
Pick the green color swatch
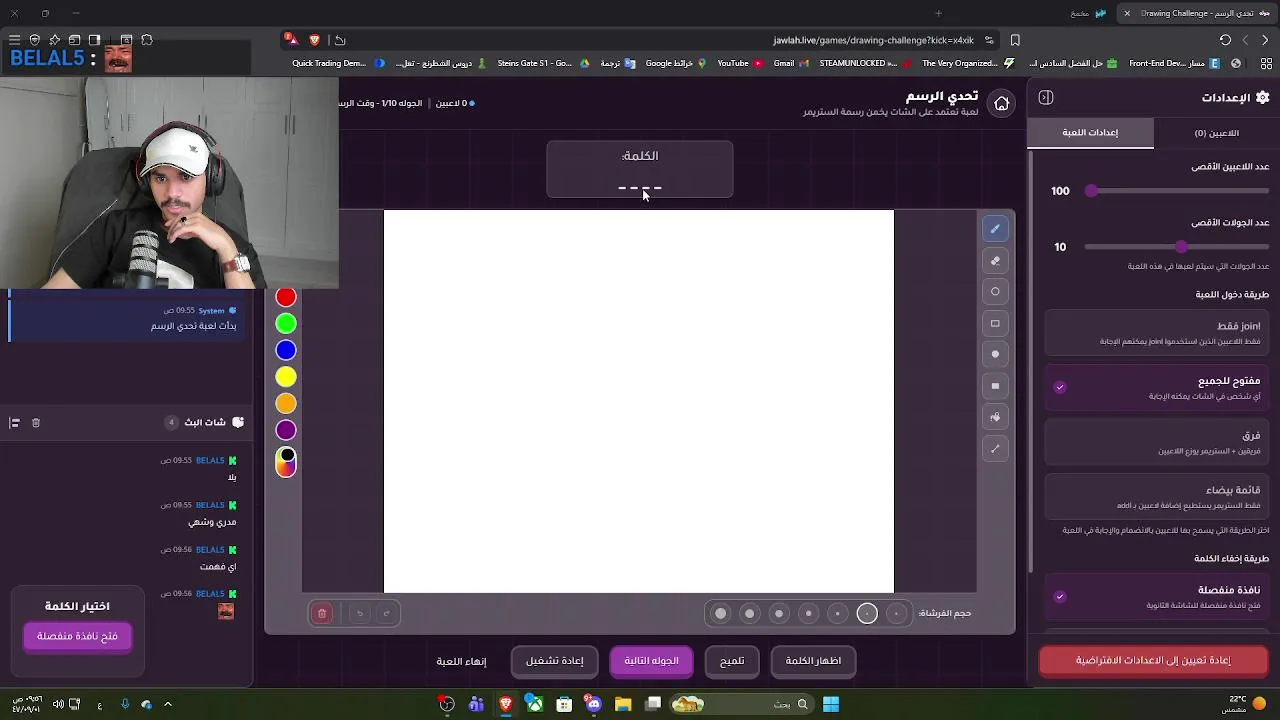point(286,324)
